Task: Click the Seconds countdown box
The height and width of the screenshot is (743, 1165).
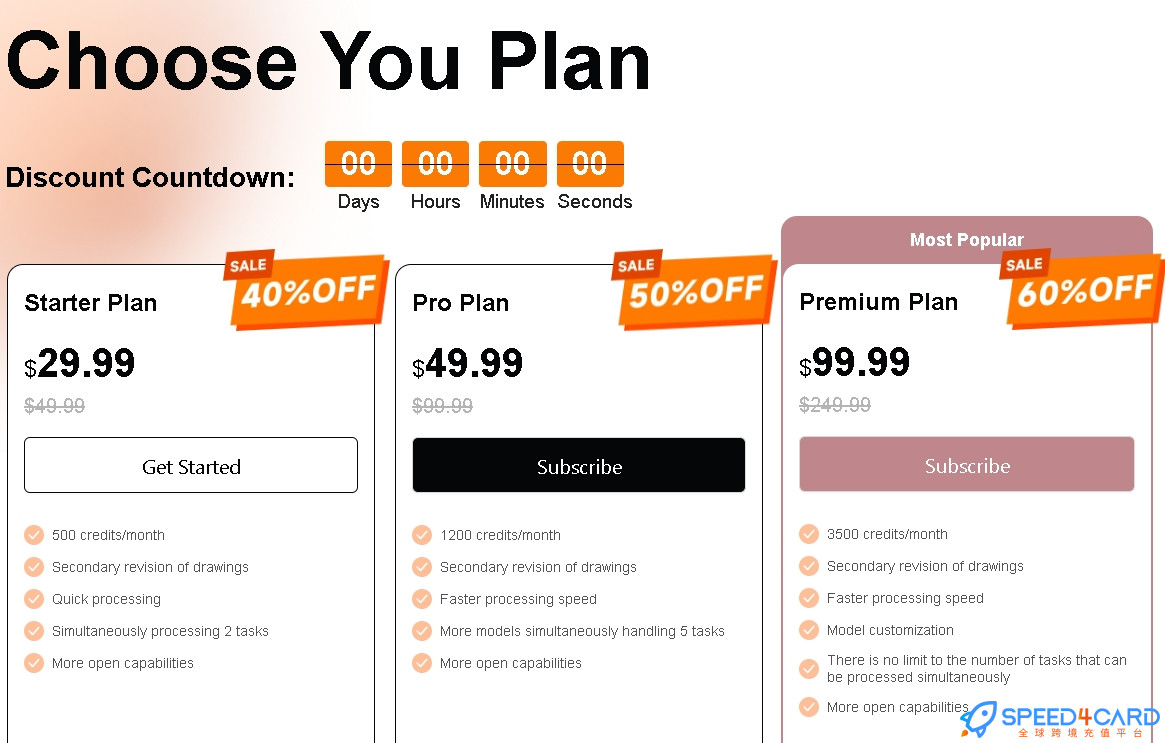Action: click(590, 164)
